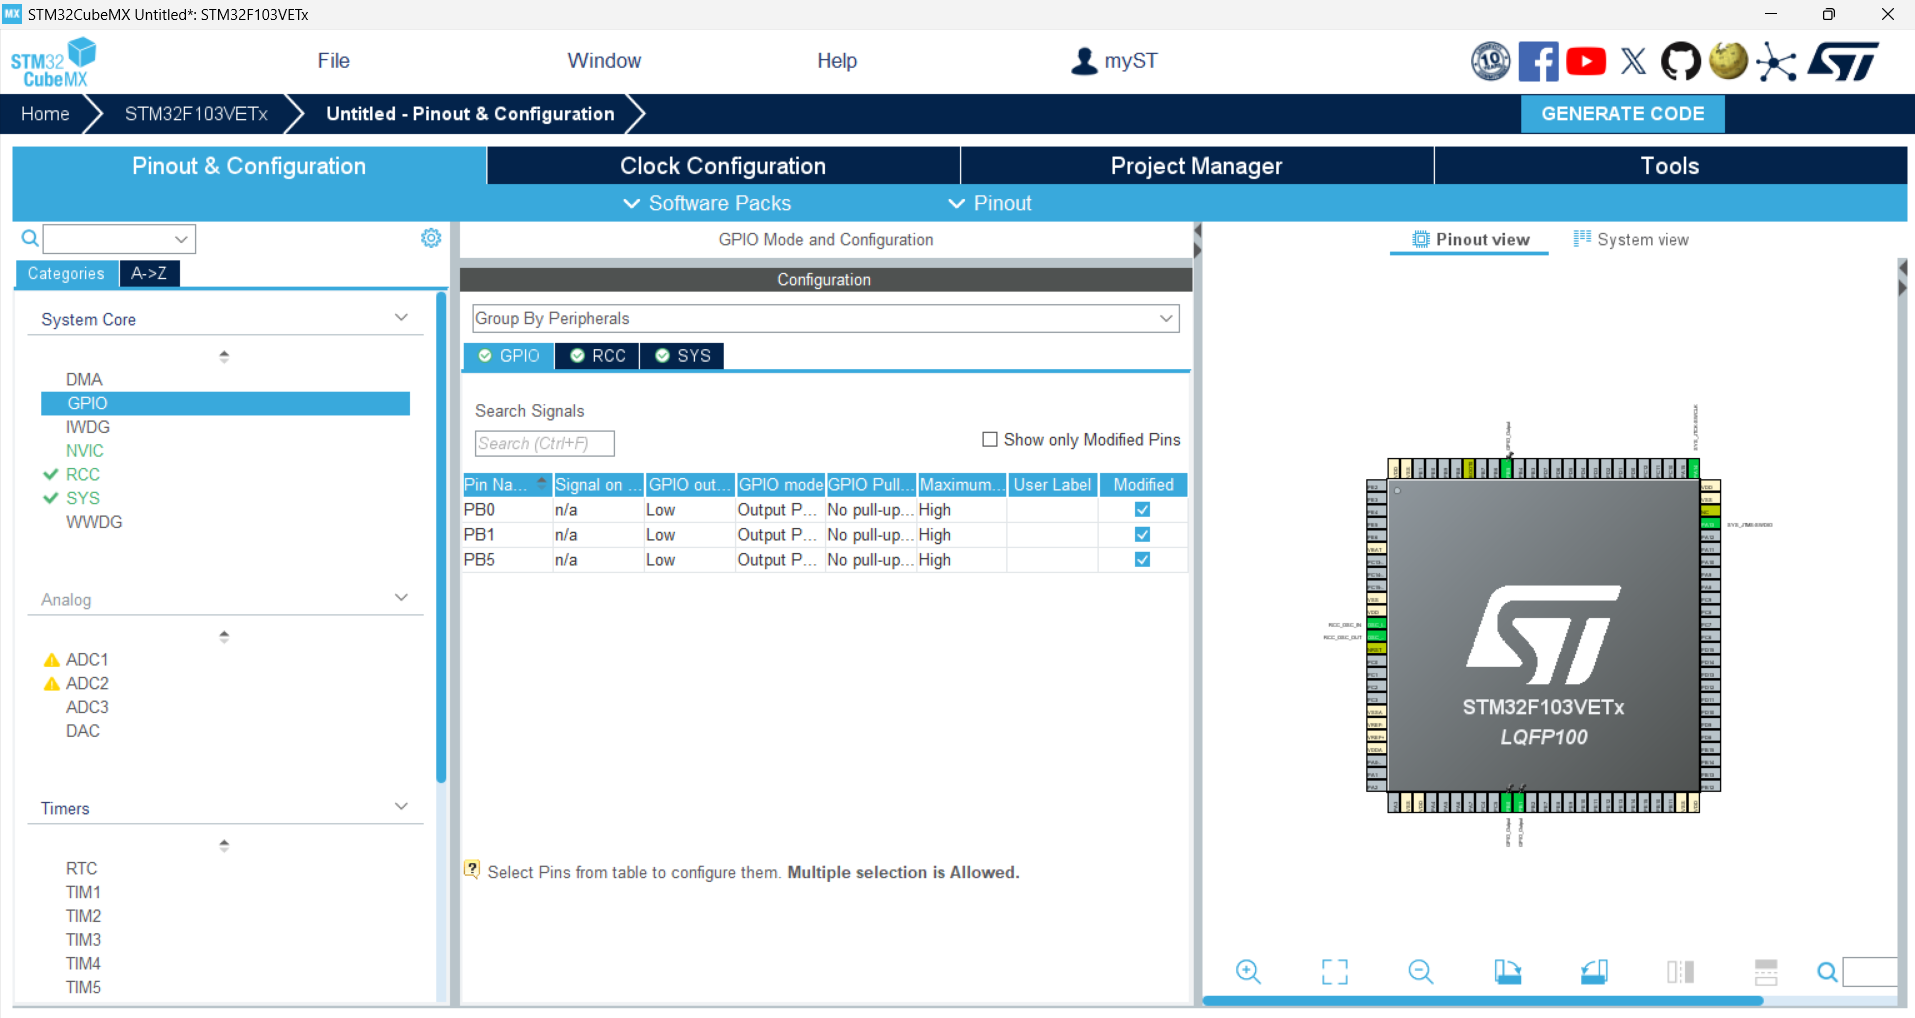Open the Help menu

click(x=837, y=61)
